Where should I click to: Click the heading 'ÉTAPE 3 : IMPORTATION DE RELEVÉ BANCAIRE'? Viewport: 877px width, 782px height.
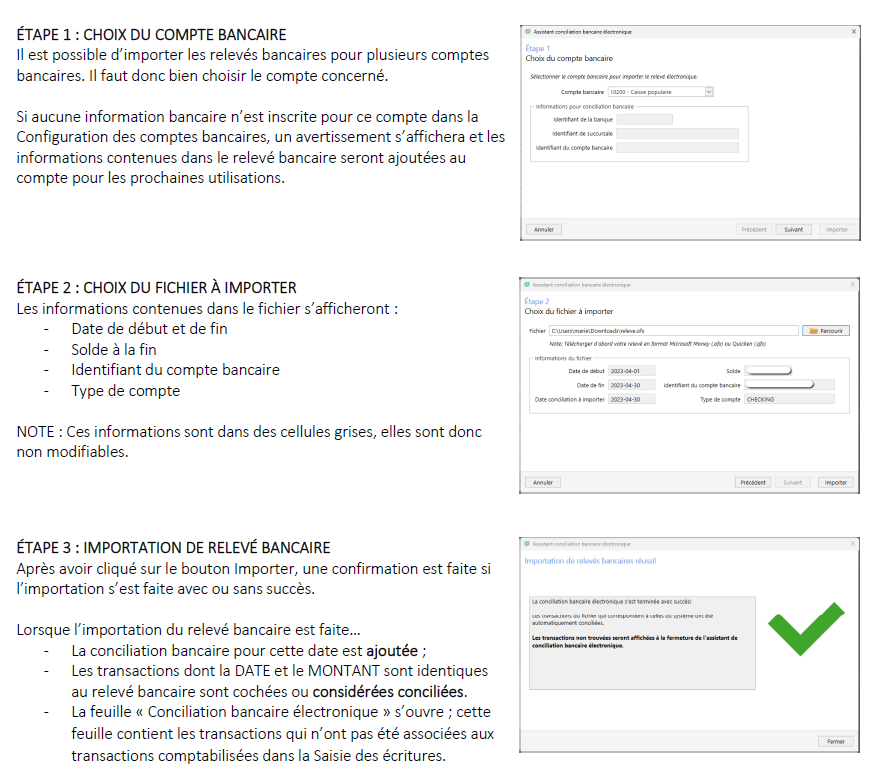(x=173, y=548)
